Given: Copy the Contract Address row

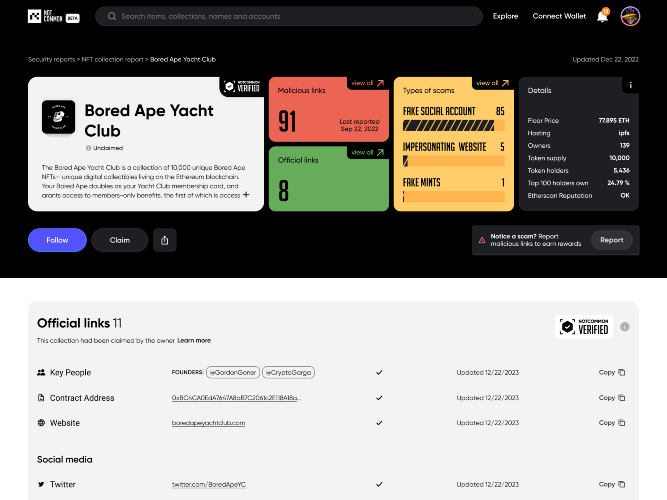Looking at the screenshot, I should click(612, 397).
